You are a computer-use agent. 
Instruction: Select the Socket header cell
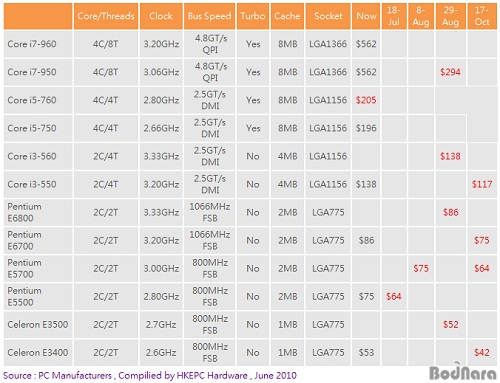328,16
